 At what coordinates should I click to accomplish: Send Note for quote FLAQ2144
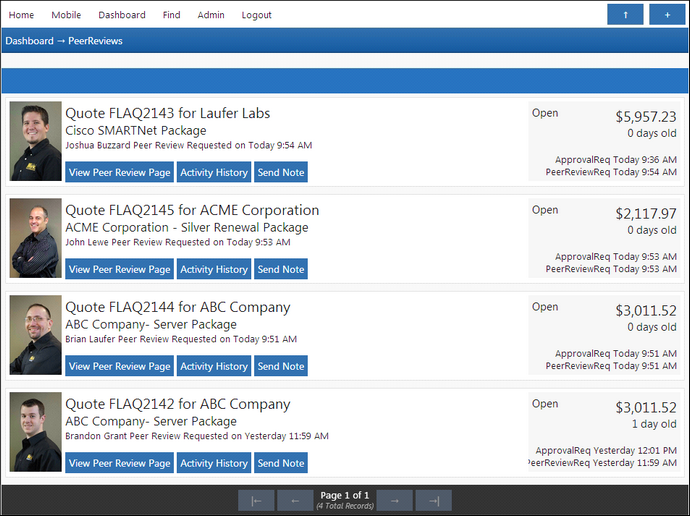coord(281,366)
